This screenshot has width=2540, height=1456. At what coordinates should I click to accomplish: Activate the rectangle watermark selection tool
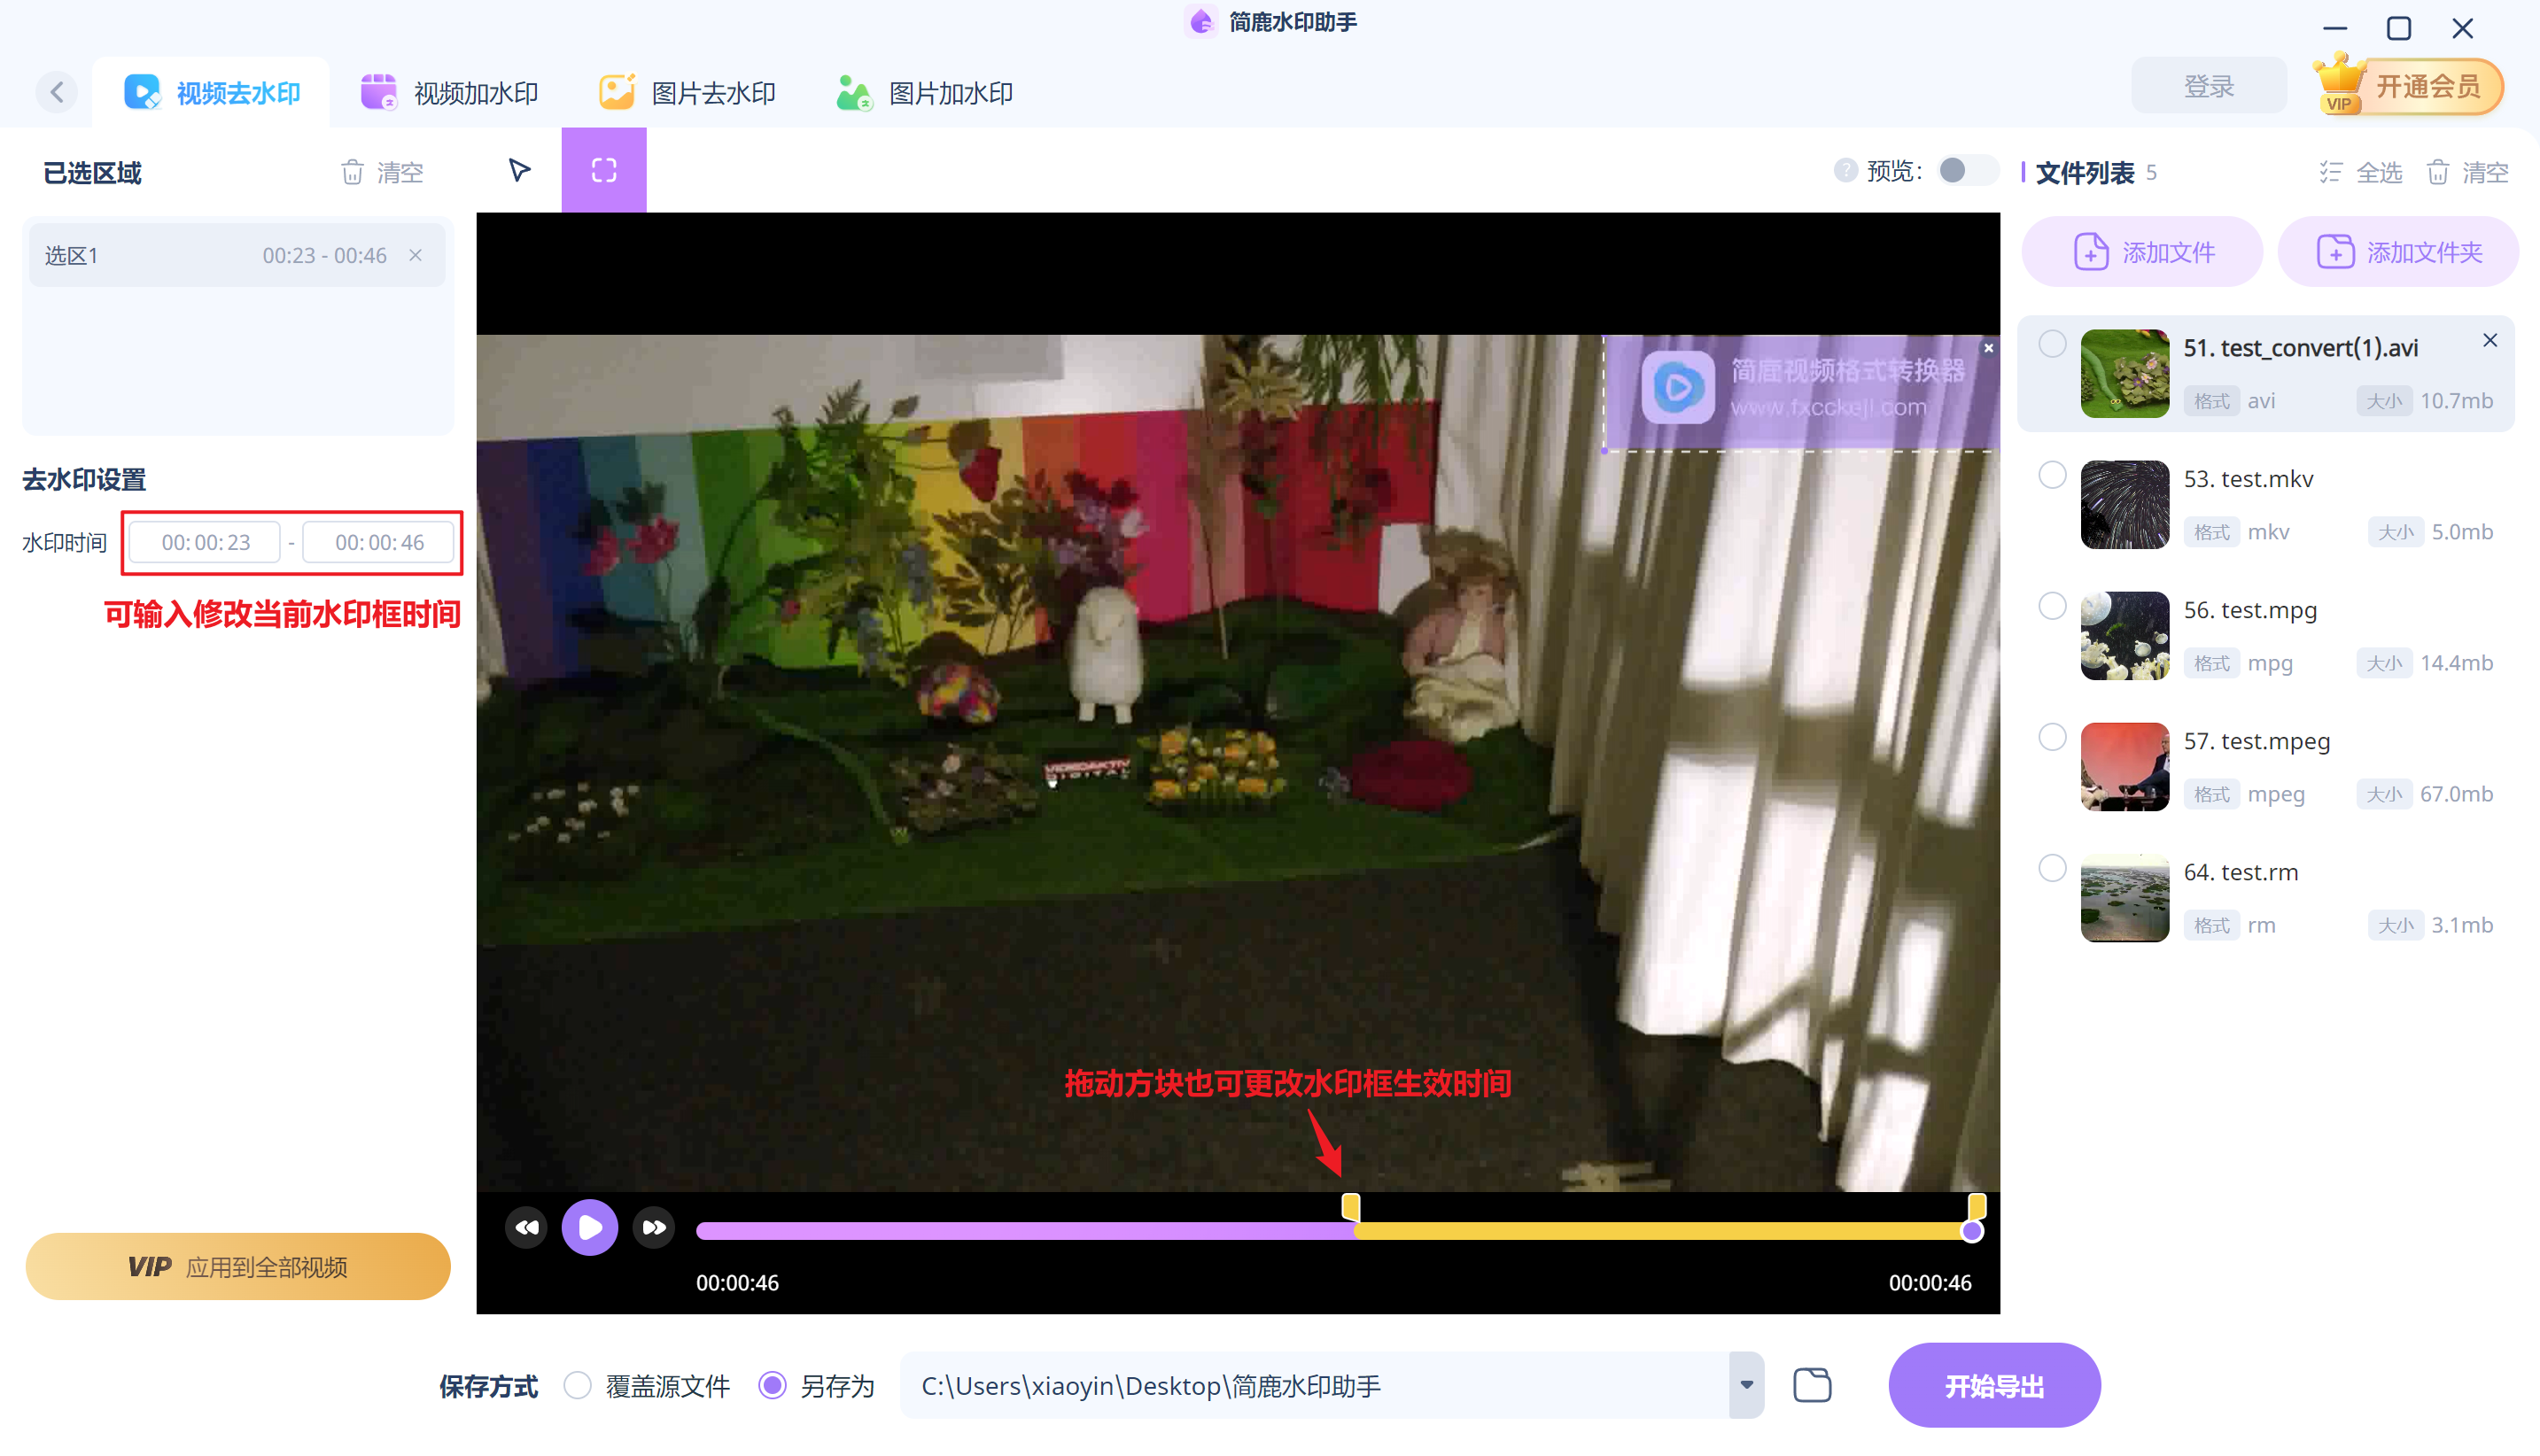[x=604, y=170]
